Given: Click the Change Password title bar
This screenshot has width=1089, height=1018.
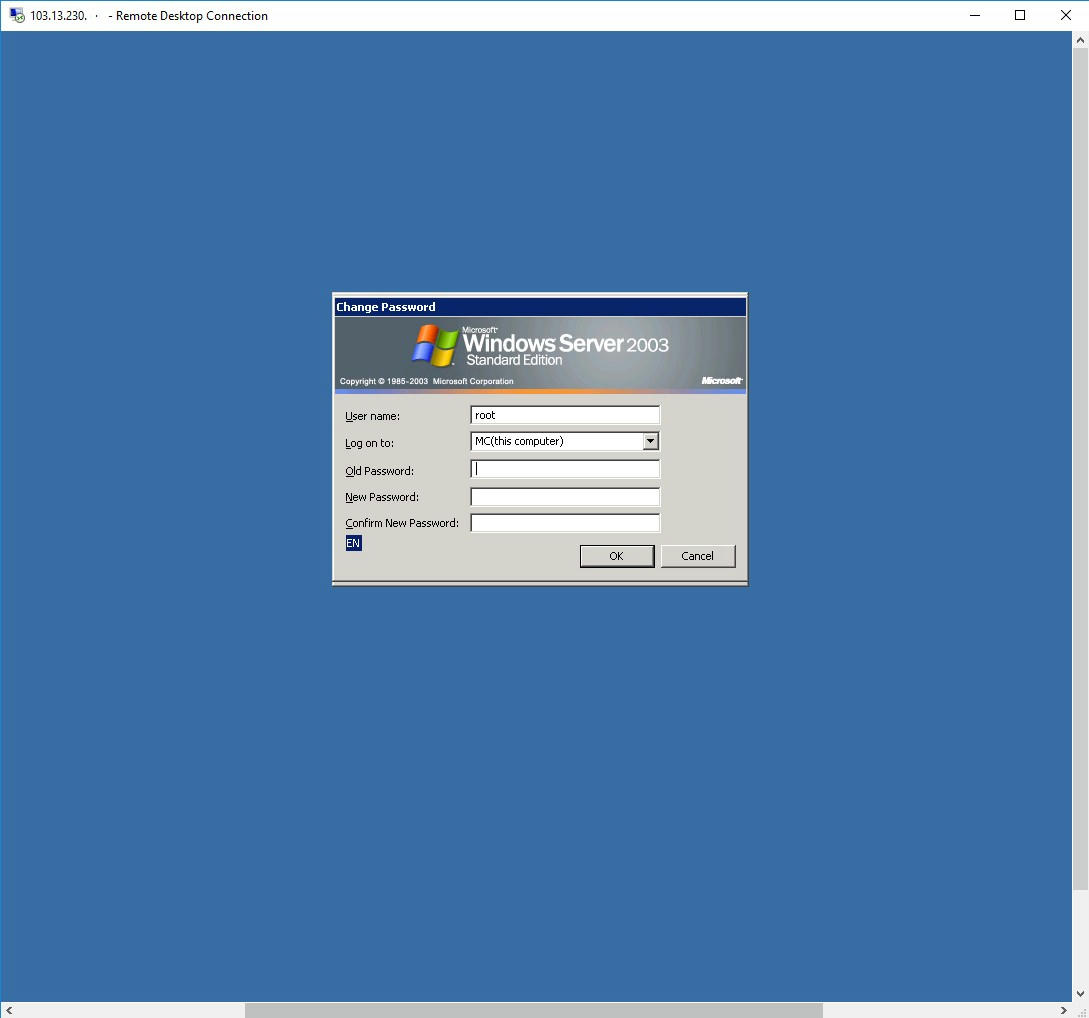Looking at the screenshot, I should pyautogui.click(x=540, y=307).
